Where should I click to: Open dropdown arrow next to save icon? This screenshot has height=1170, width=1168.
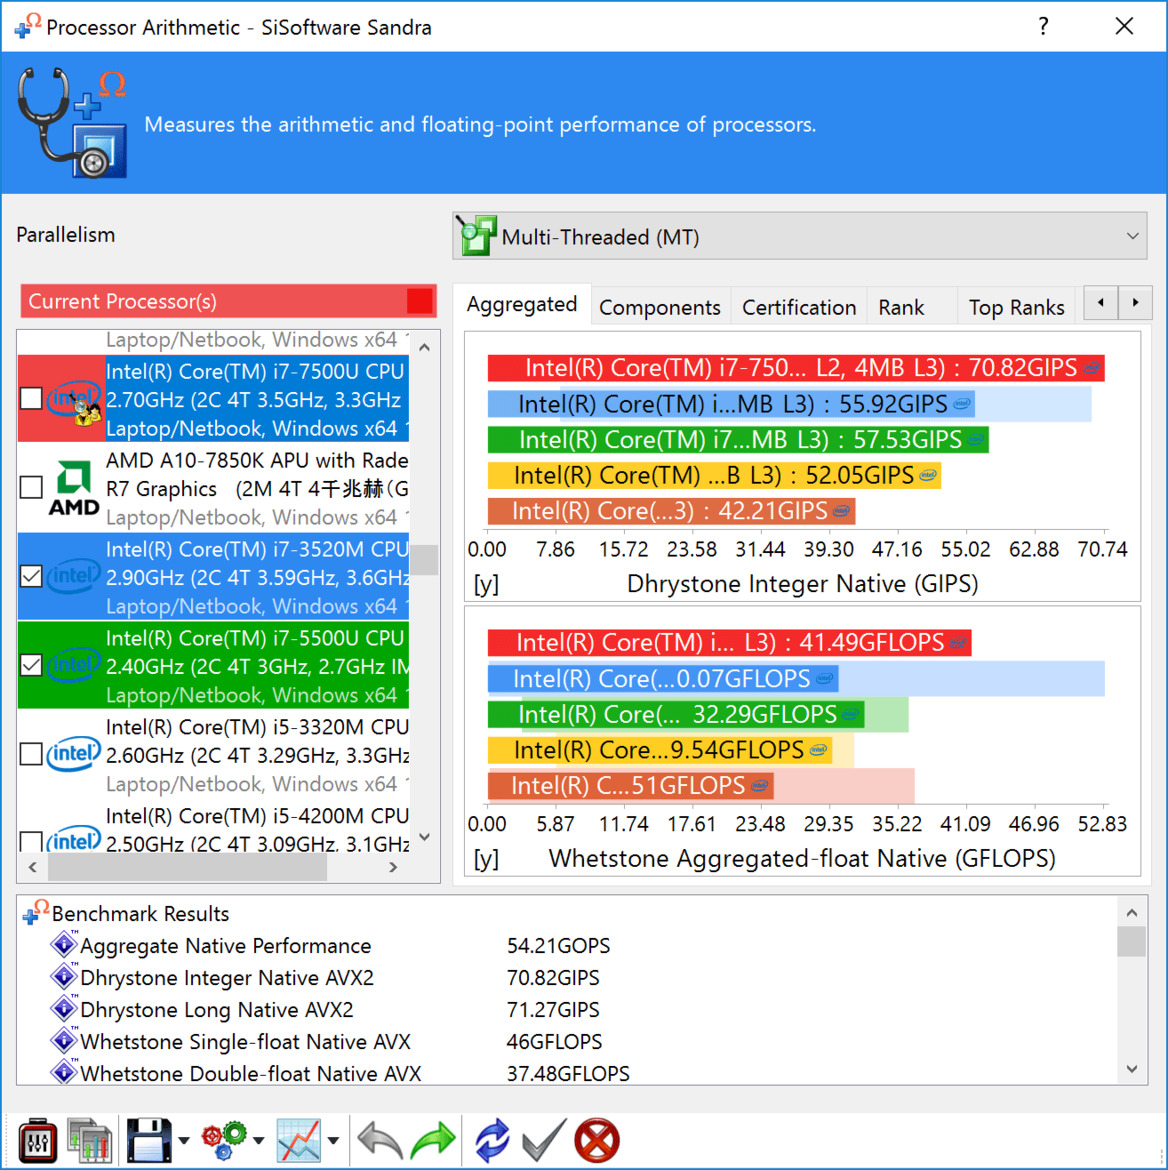(x=184, y=1140)
